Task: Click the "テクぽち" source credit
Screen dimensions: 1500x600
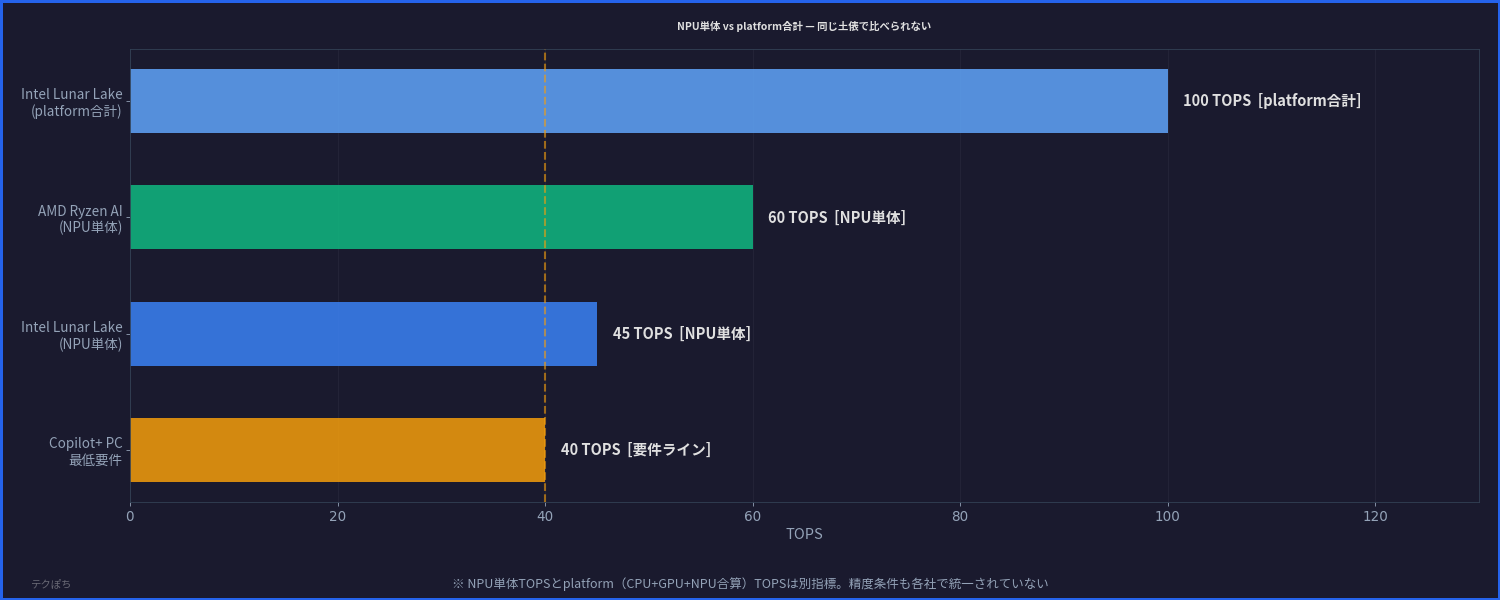Action: pos(51,584)
